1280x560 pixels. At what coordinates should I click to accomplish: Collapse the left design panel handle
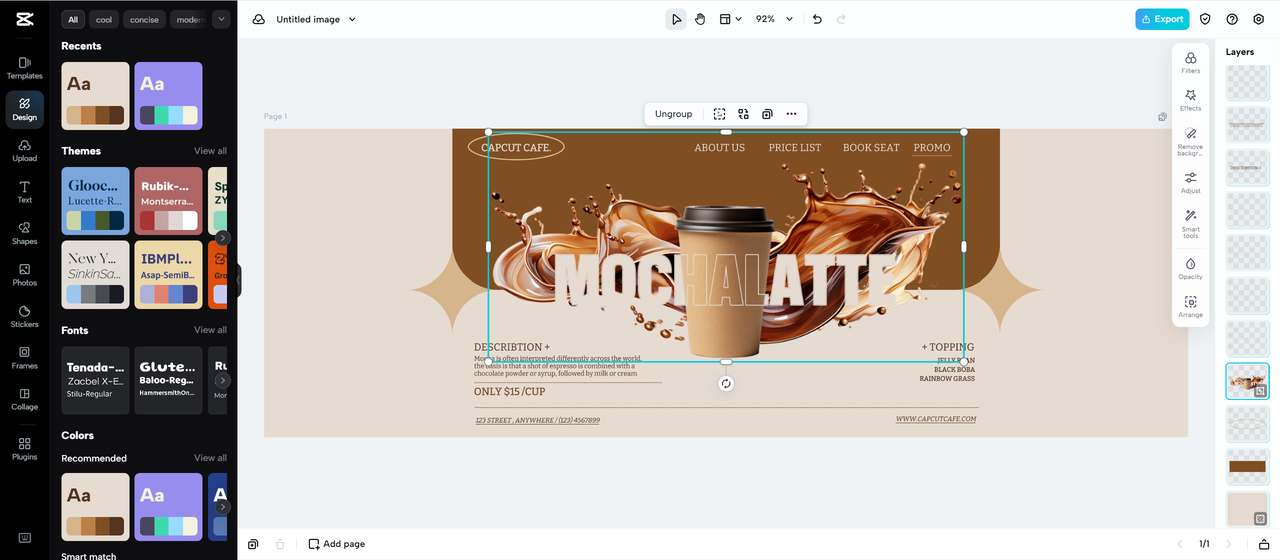pos(239,280)
